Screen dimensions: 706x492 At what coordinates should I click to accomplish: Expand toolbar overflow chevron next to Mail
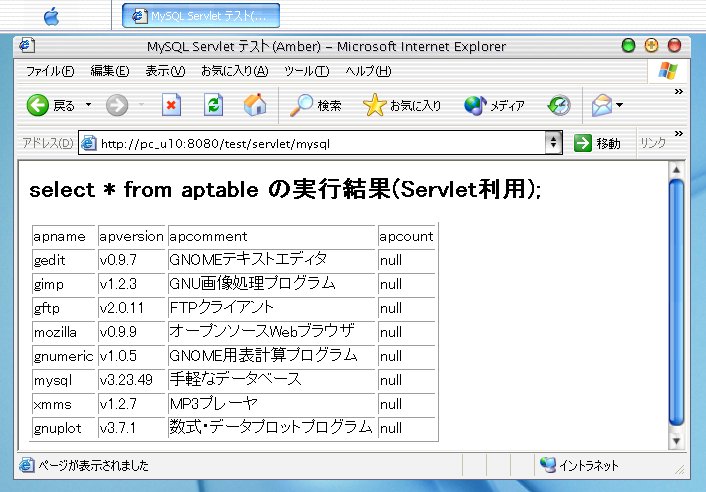(679, 91)
